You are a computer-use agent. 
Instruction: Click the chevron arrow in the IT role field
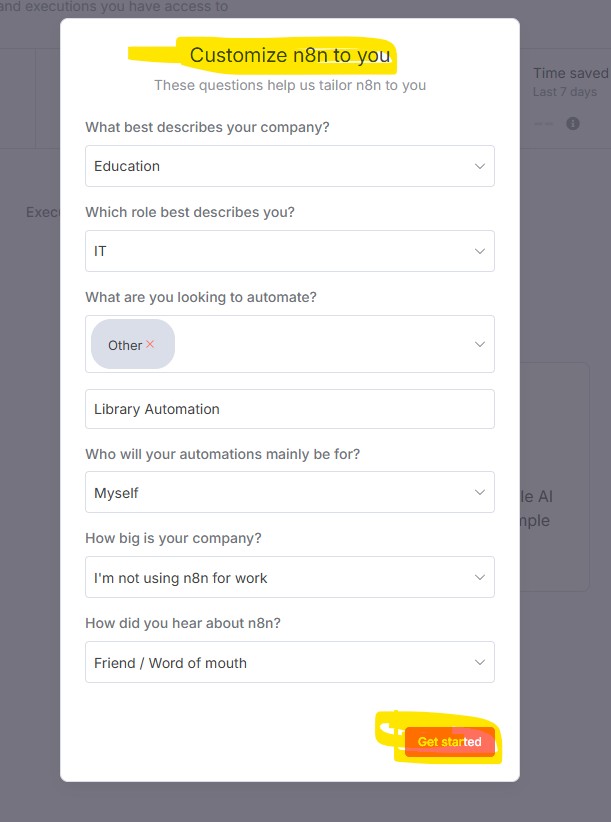tap(480, 251)
